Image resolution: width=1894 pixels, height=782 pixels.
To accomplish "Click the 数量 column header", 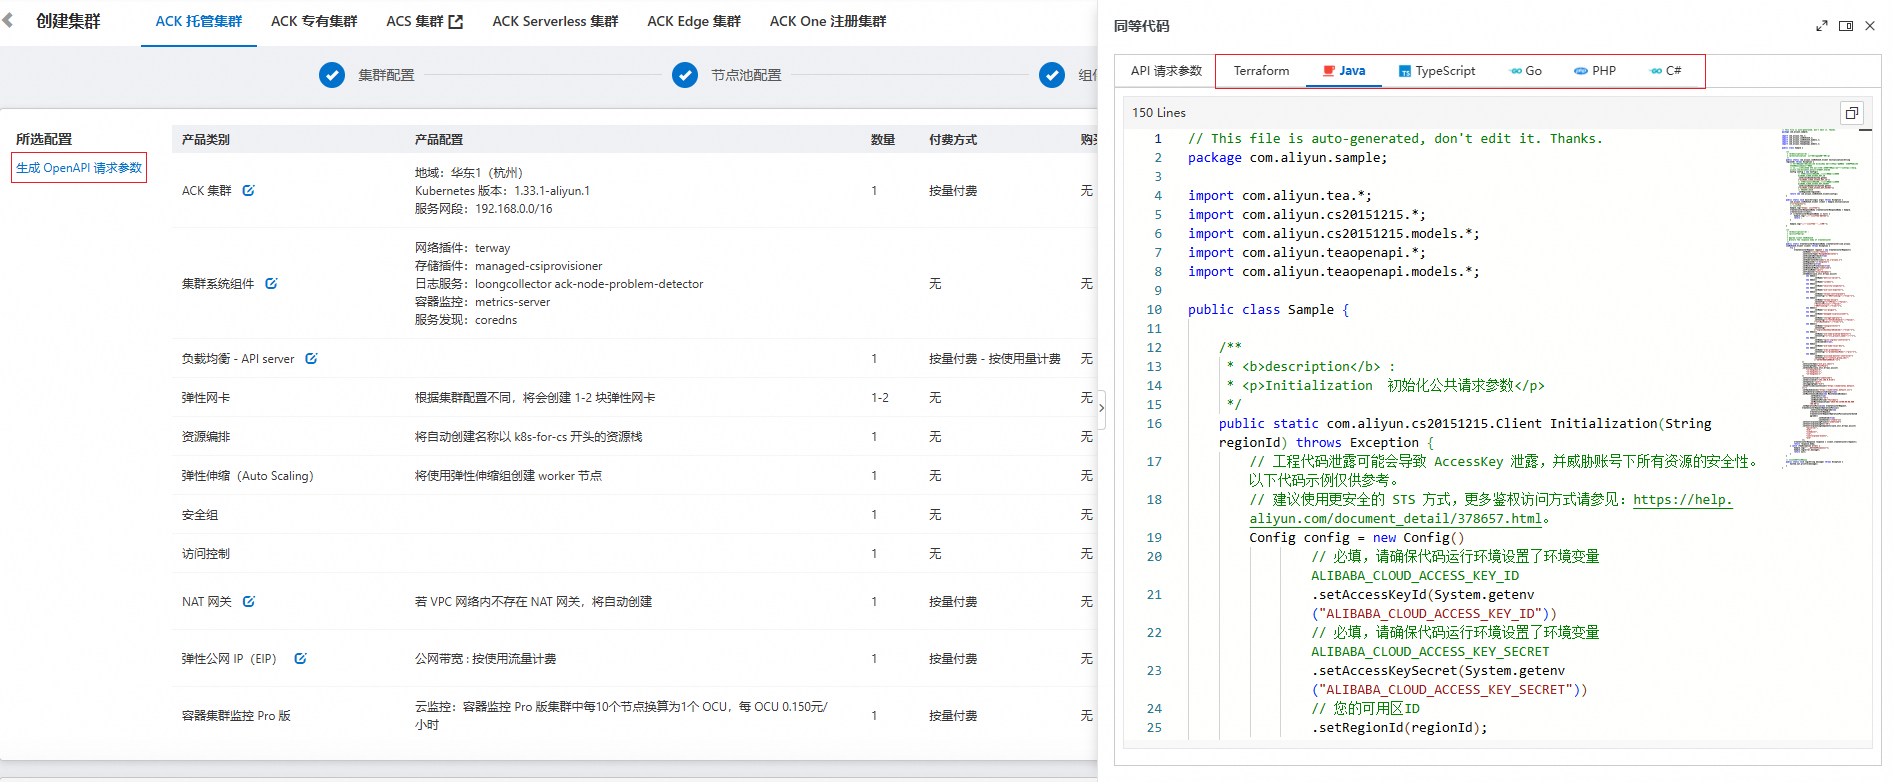I will 882,140.
